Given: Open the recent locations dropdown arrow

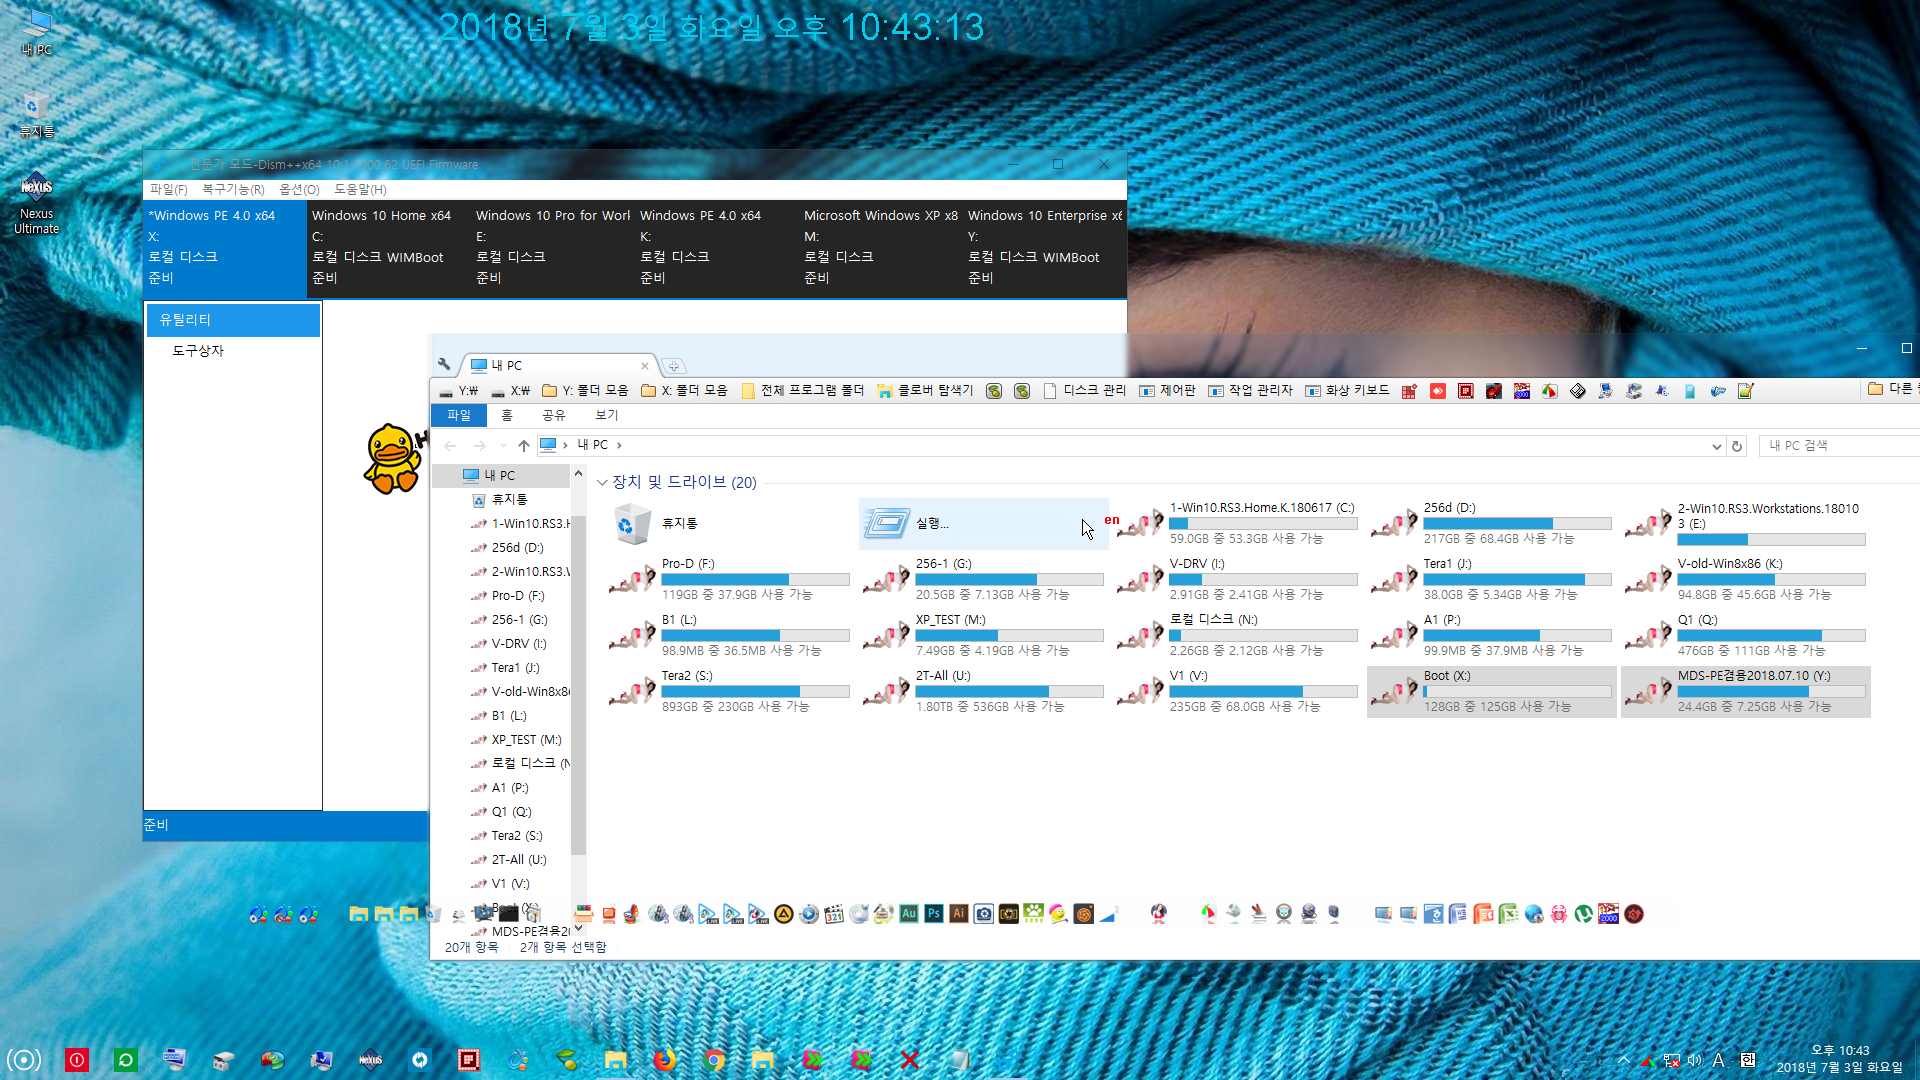Looking at the screenshot, I should pyautogui.click(x=503, y=445).
